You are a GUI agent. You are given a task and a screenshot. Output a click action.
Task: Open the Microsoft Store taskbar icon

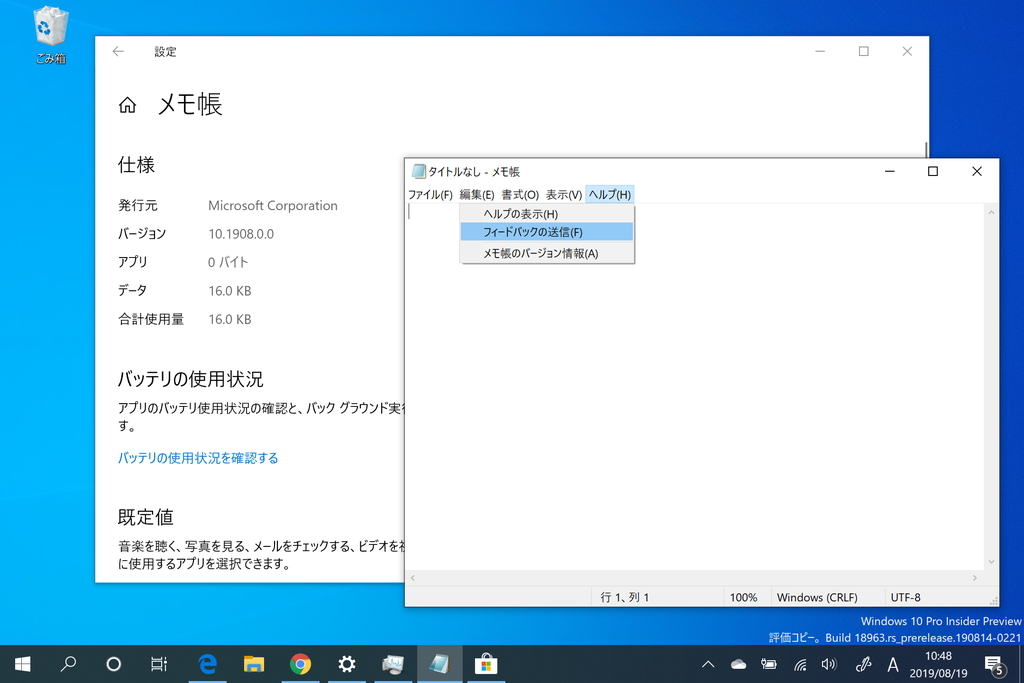487,664
